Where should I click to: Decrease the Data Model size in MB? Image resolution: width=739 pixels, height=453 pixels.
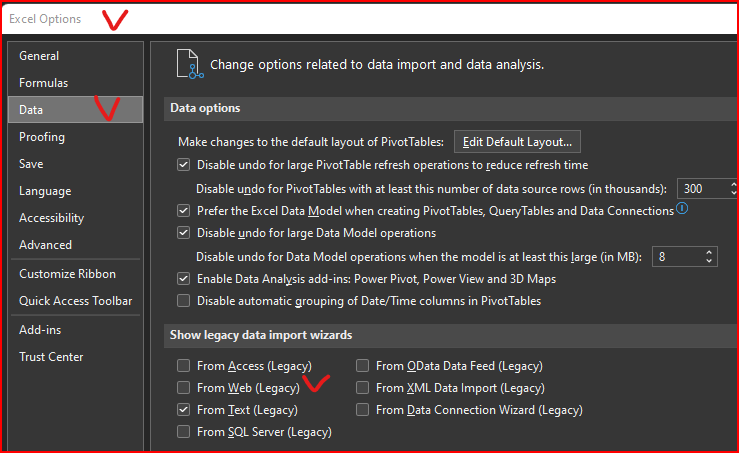point(709,261)
